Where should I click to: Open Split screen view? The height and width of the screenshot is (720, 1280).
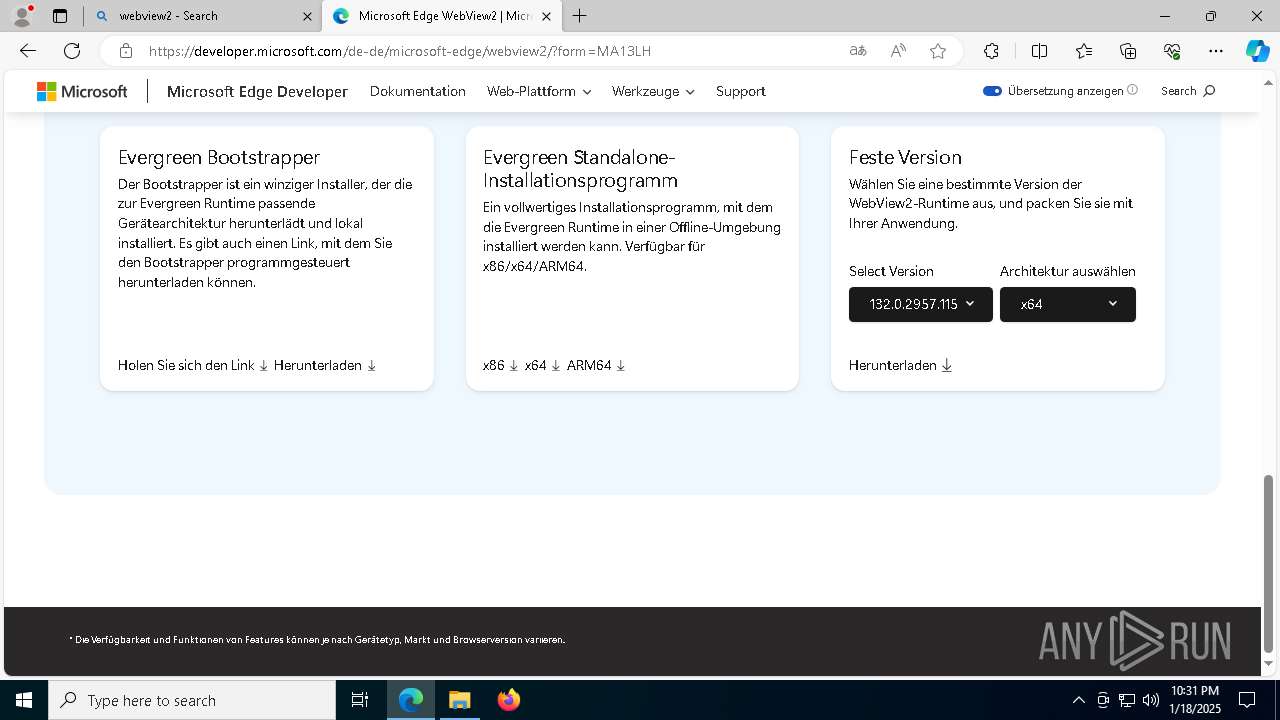(1039, 51)
